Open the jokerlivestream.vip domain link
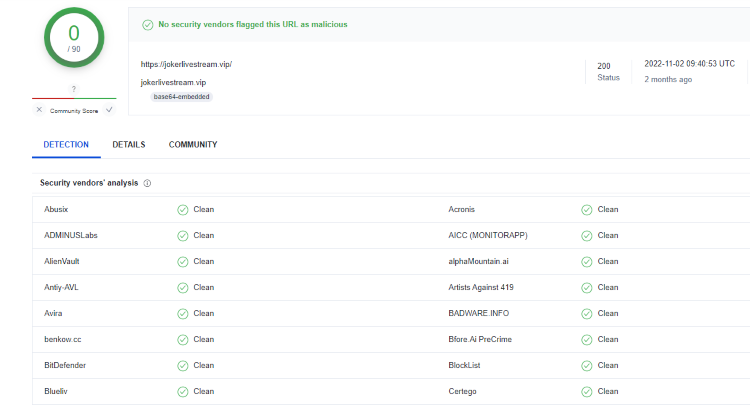The image size is (750, 405). [x=173, y=82]
